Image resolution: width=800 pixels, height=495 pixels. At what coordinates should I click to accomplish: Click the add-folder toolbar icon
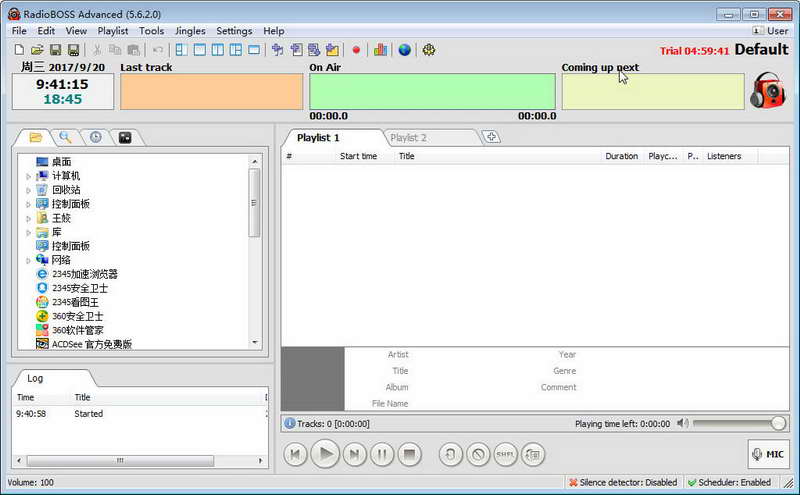[332, 50]
